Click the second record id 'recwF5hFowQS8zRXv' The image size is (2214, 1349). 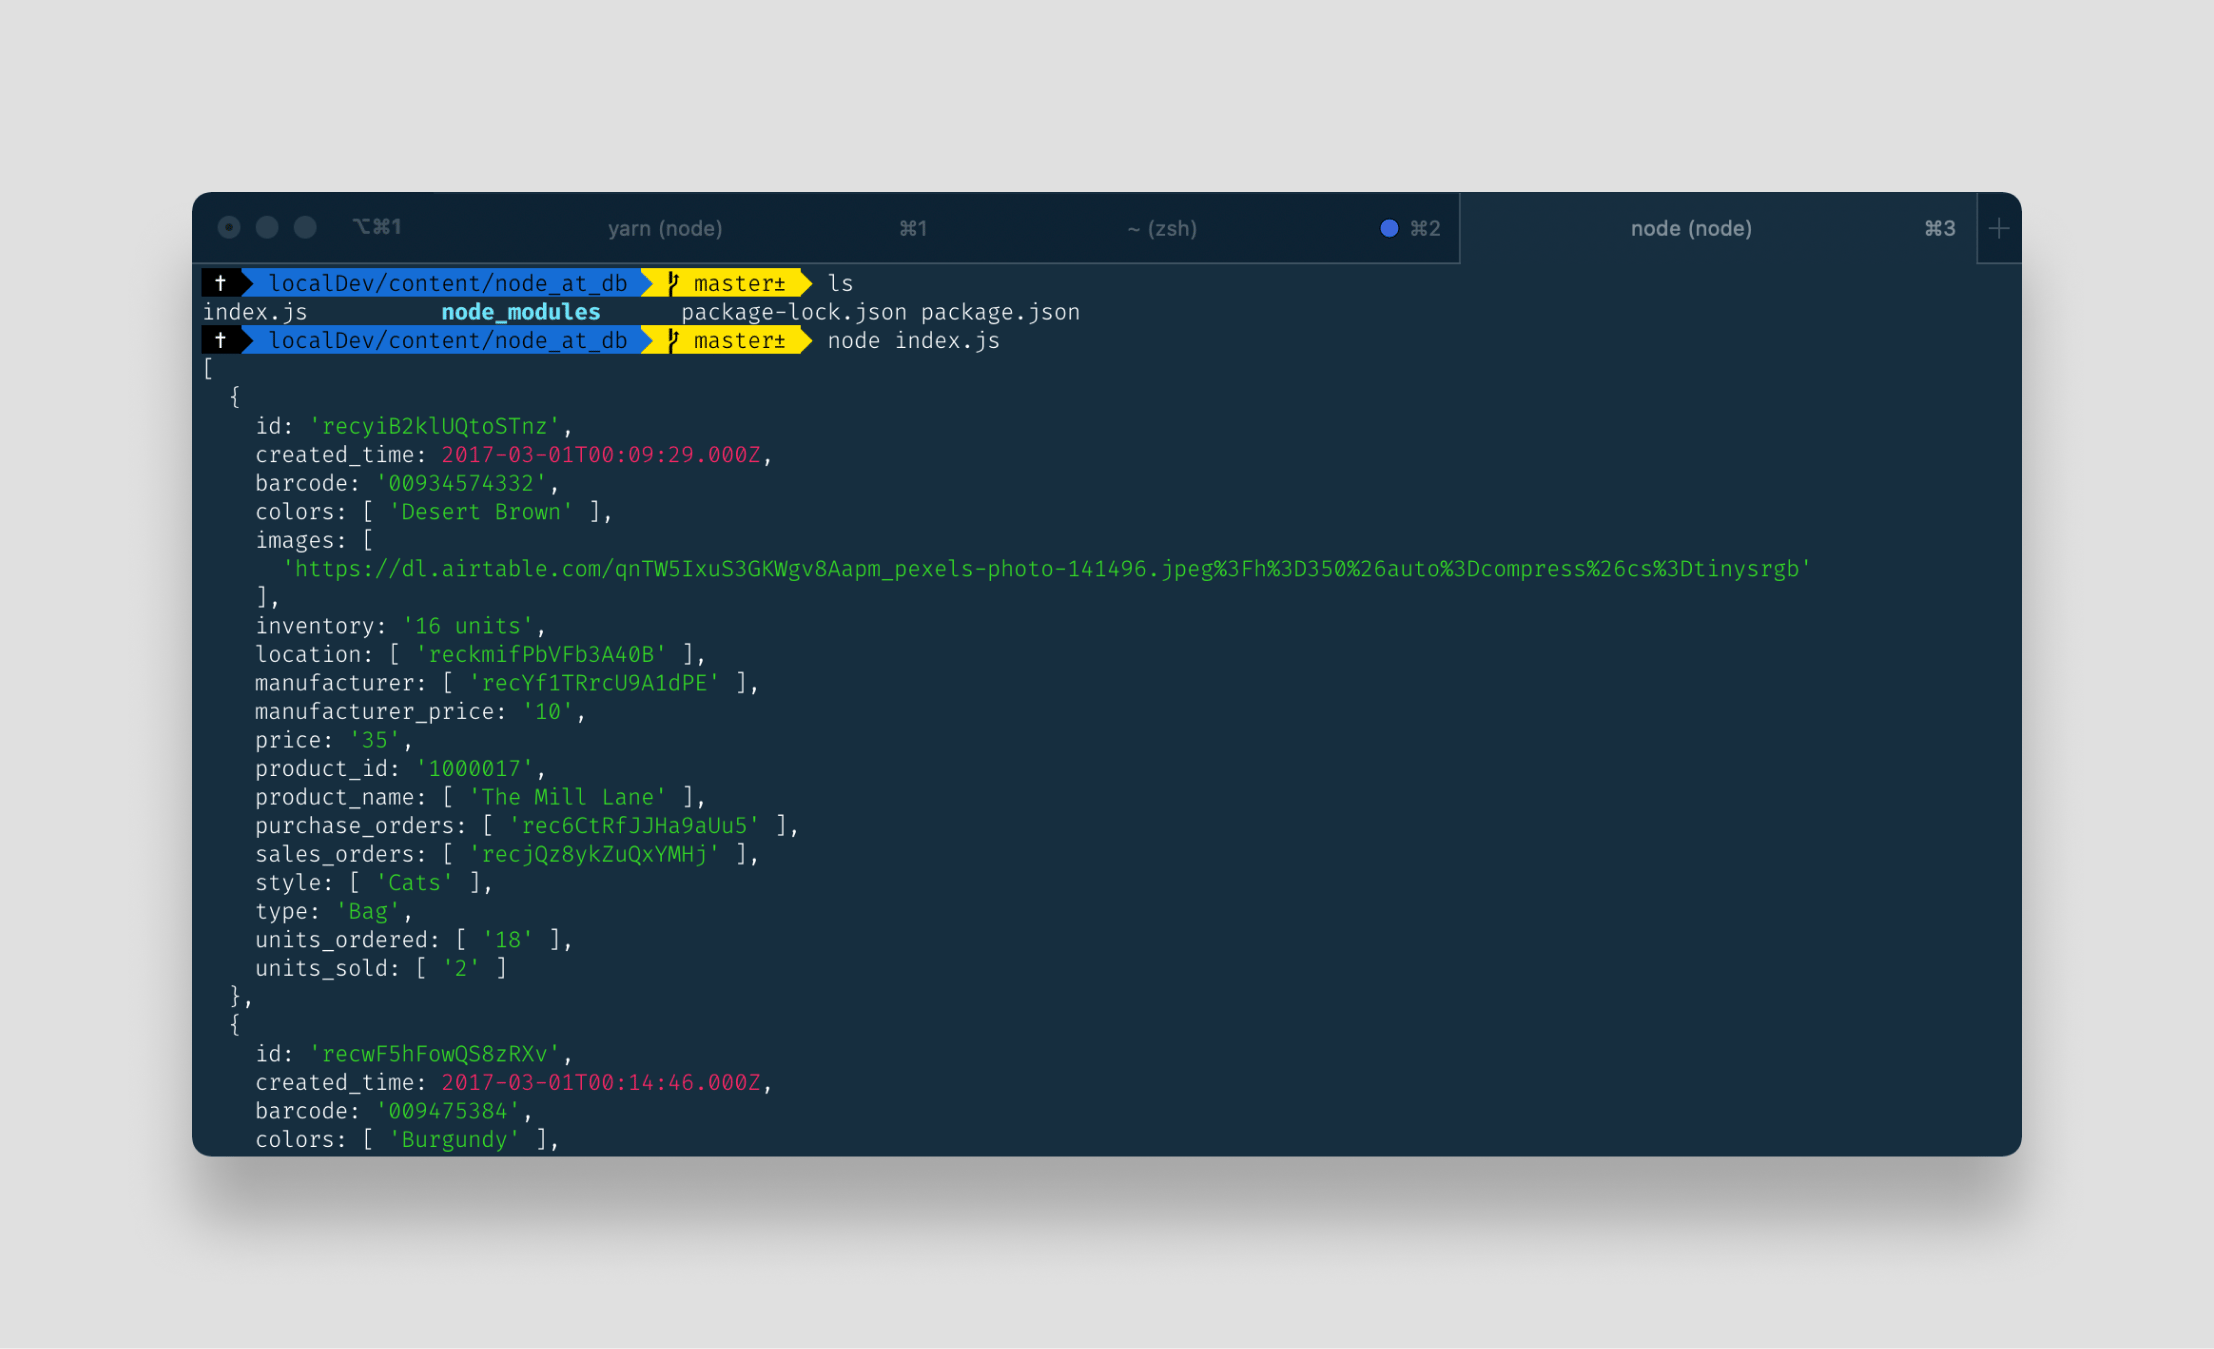(435, 1054)
